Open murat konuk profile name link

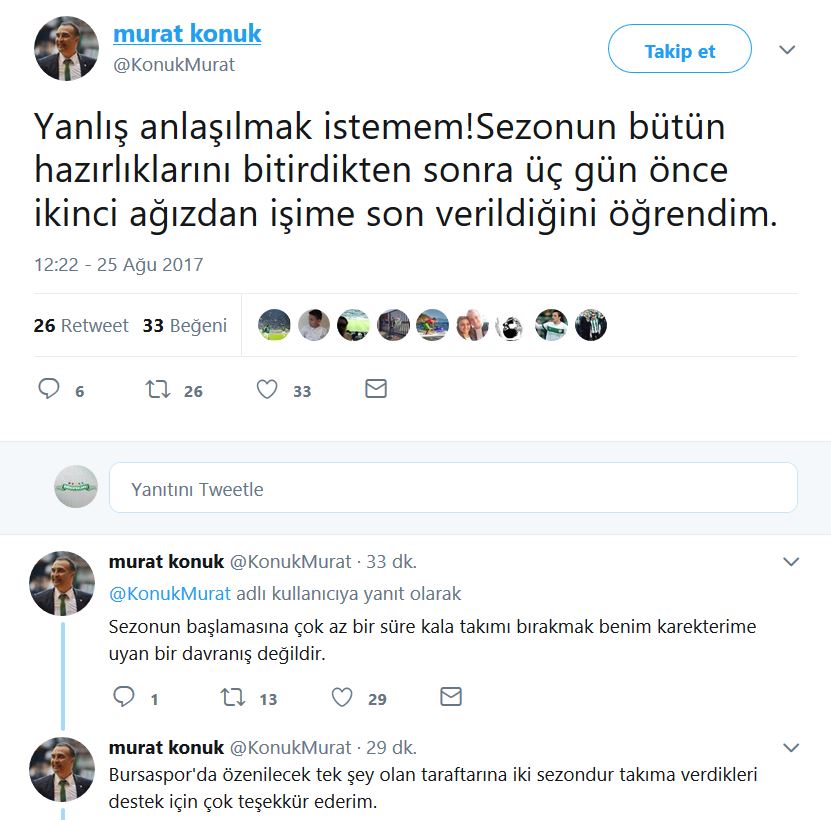point(187,33)
